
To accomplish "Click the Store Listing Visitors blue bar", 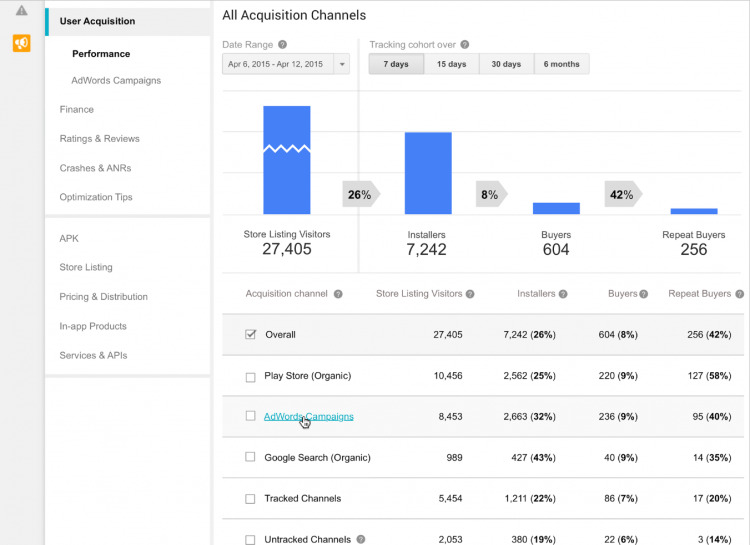I will [x=287, y=159].
